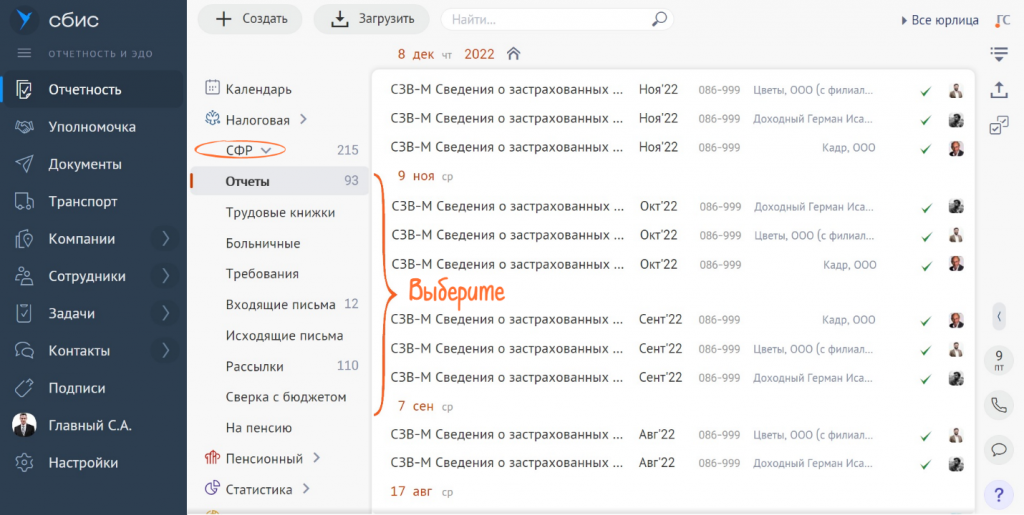The width and height of the screenshot is (1024, 515).
Task: Expand the Компании submenu arrow
Action: point(166,239)
